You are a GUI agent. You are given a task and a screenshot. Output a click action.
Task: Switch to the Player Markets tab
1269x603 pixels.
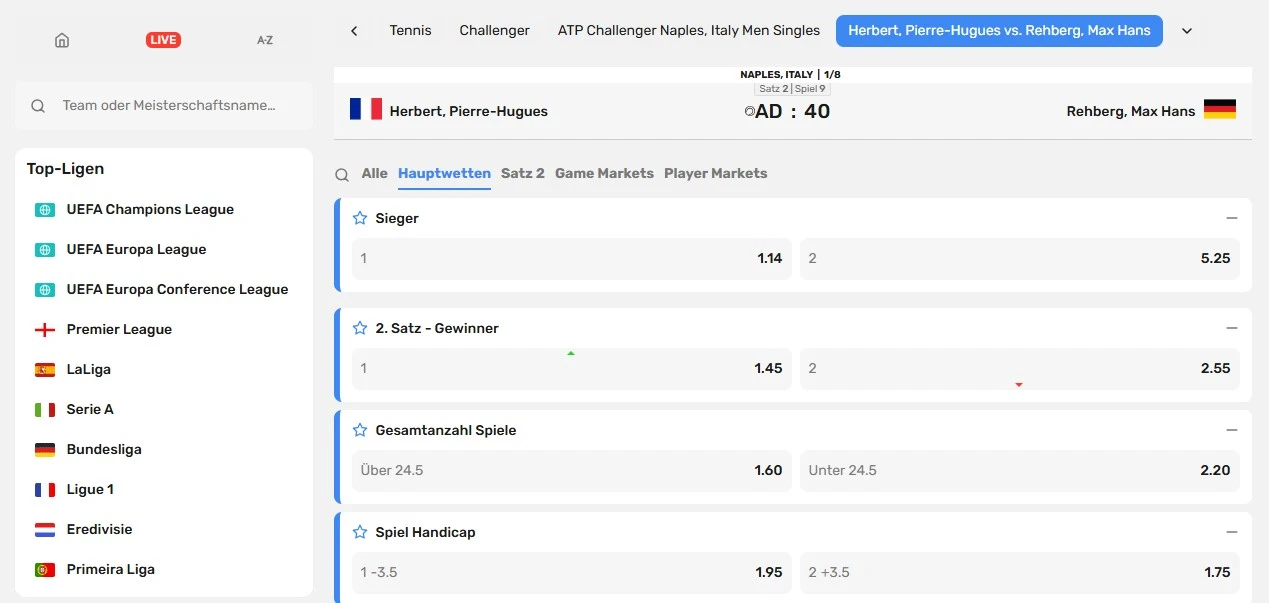pos(716,173)
